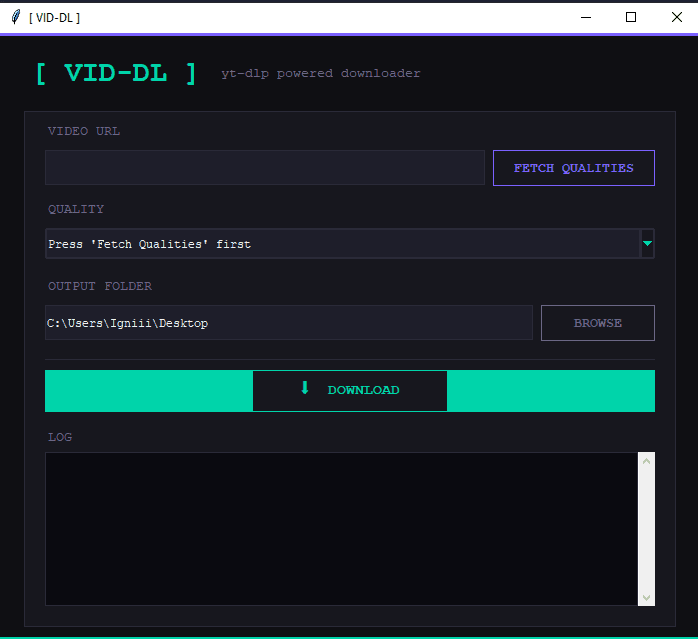698x639 pixels.
Task: Expand the quality dropdown arrow
Action: click(647, 244)
